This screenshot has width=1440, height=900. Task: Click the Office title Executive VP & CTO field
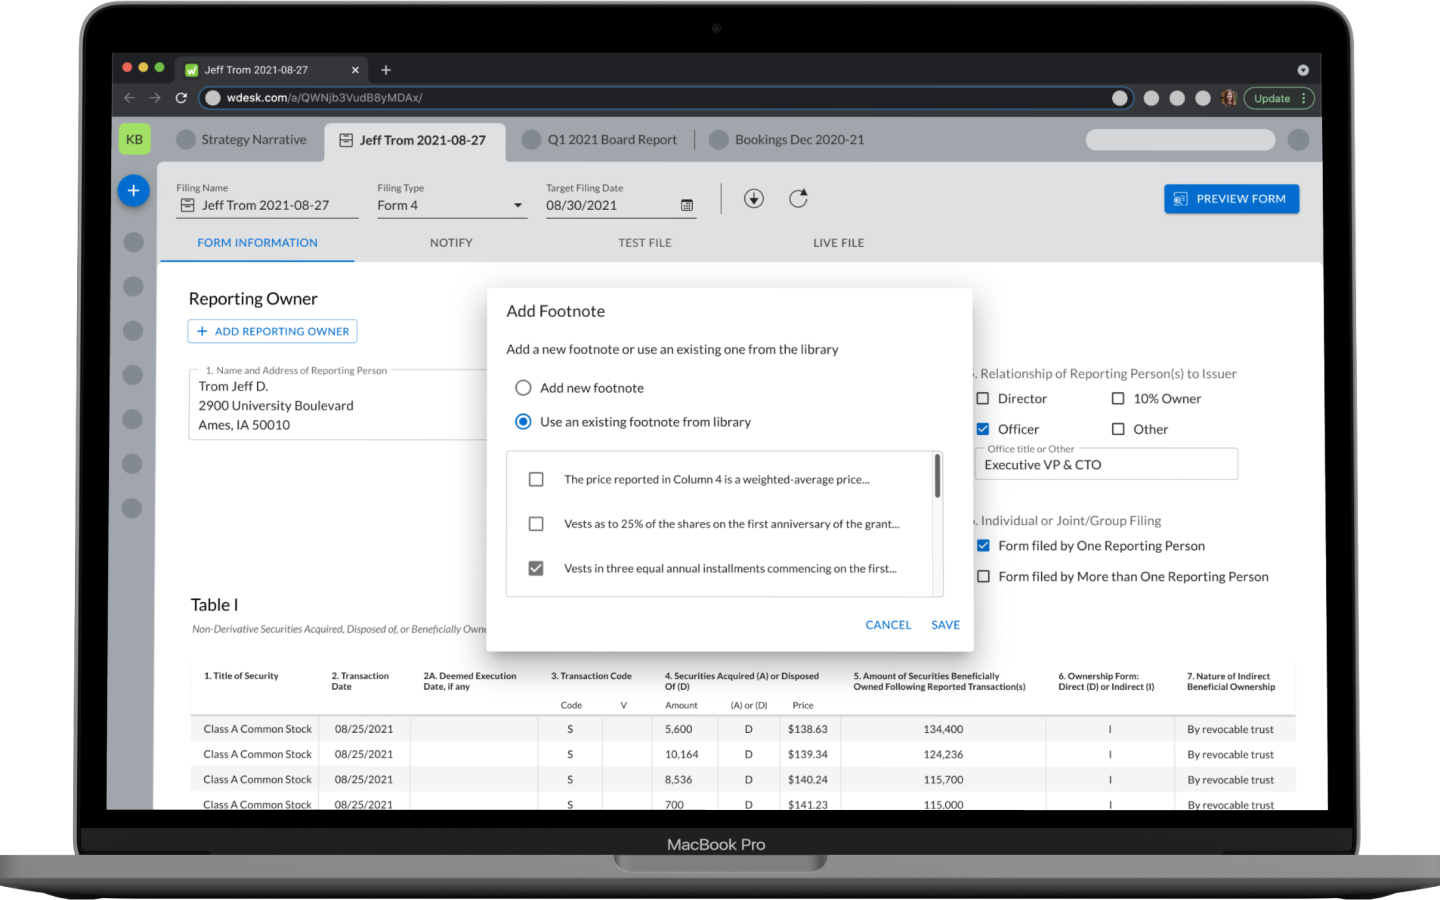(1106, 465)
